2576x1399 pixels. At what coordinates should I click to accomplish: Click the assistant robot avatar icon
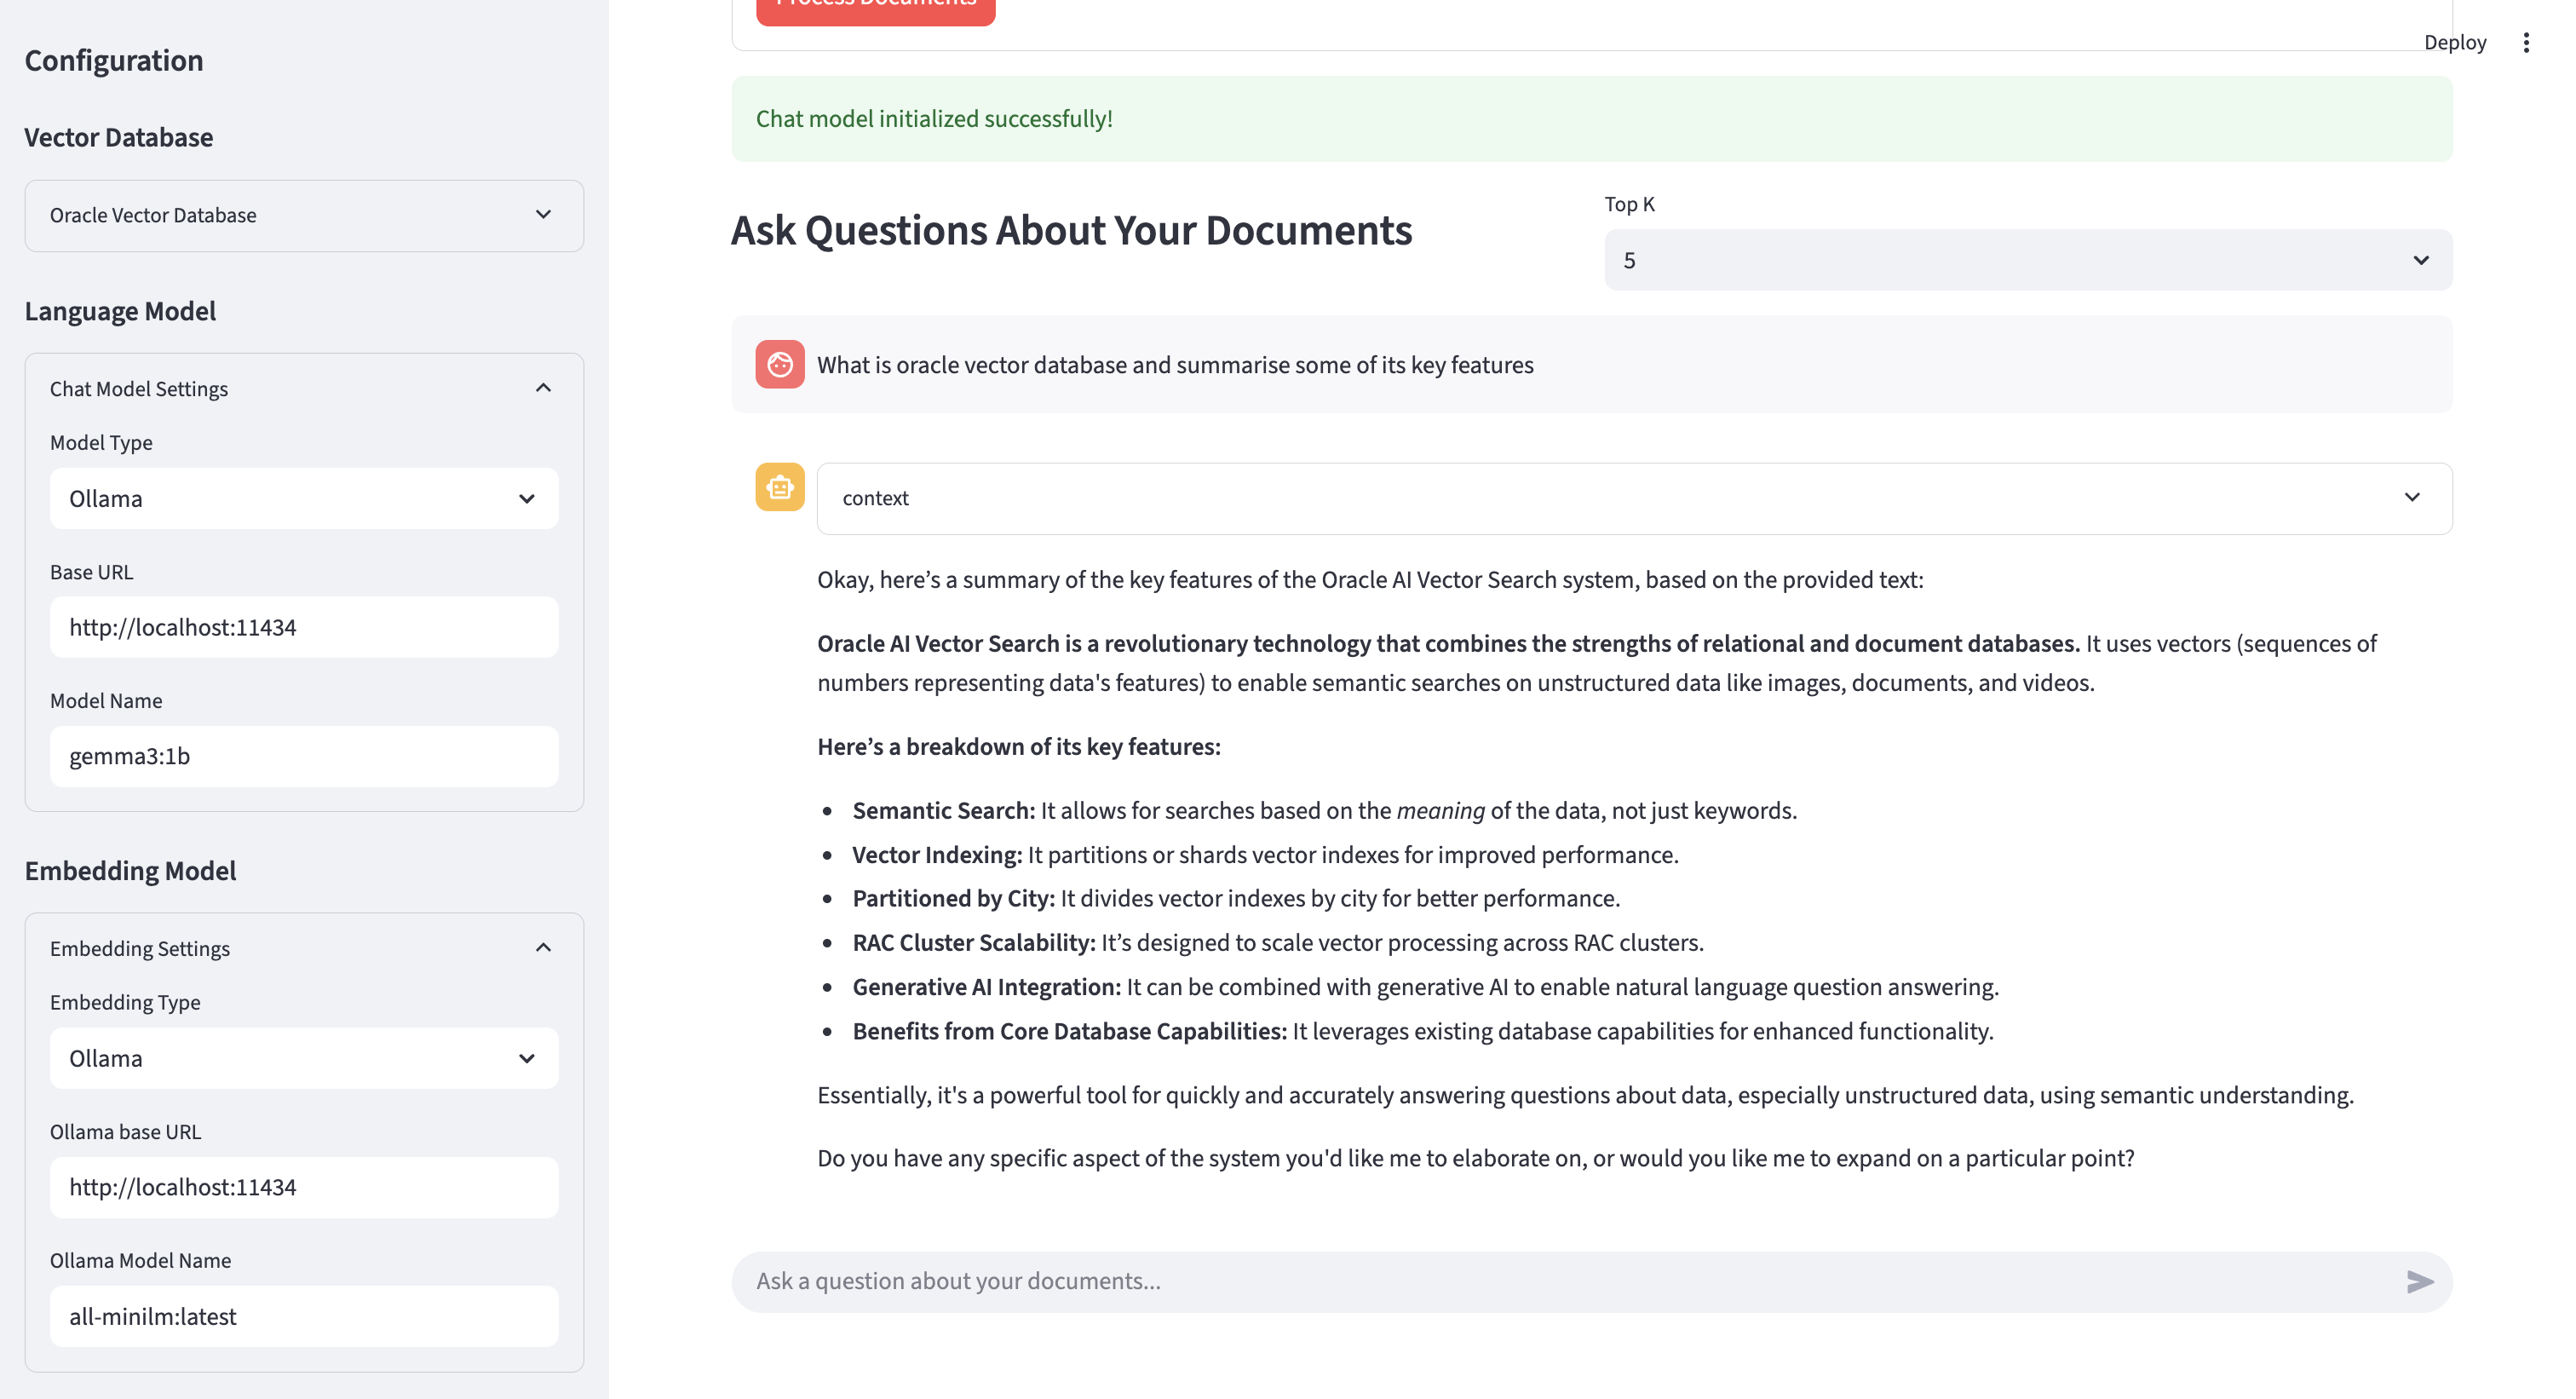tap(780, 487)
